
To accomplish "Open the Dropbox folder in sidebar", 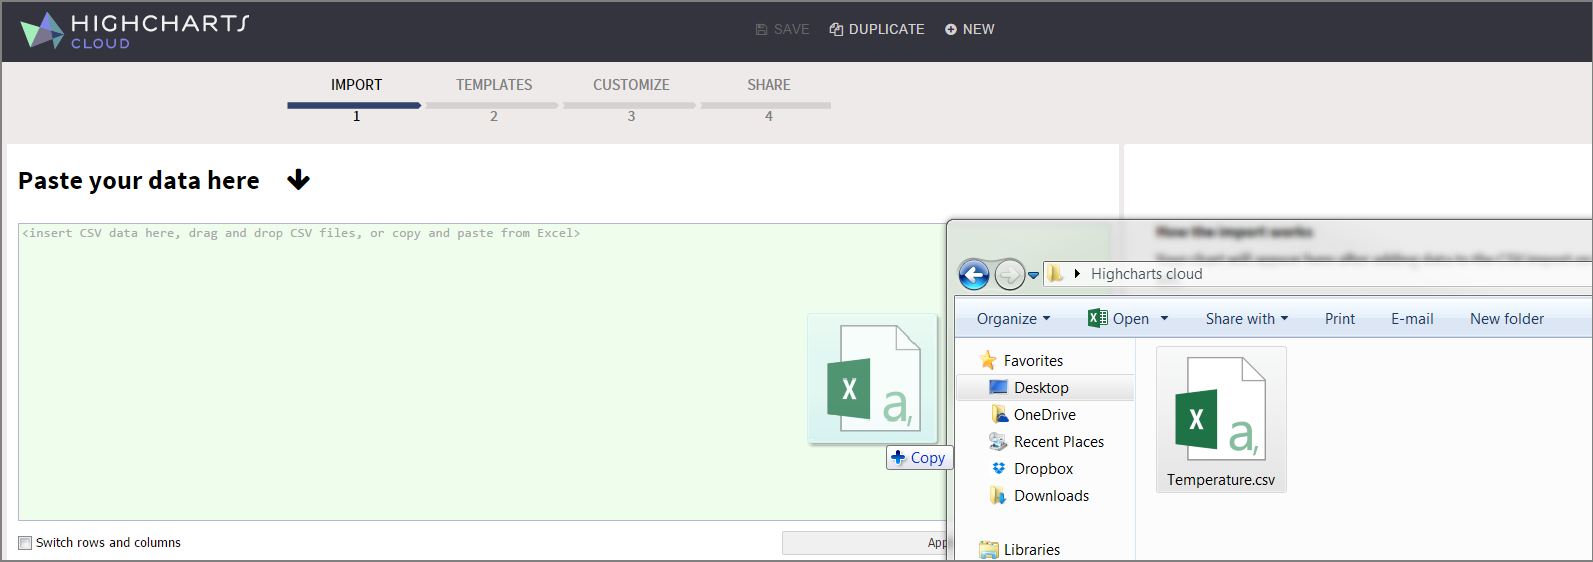I will (x=1043, y=469).
